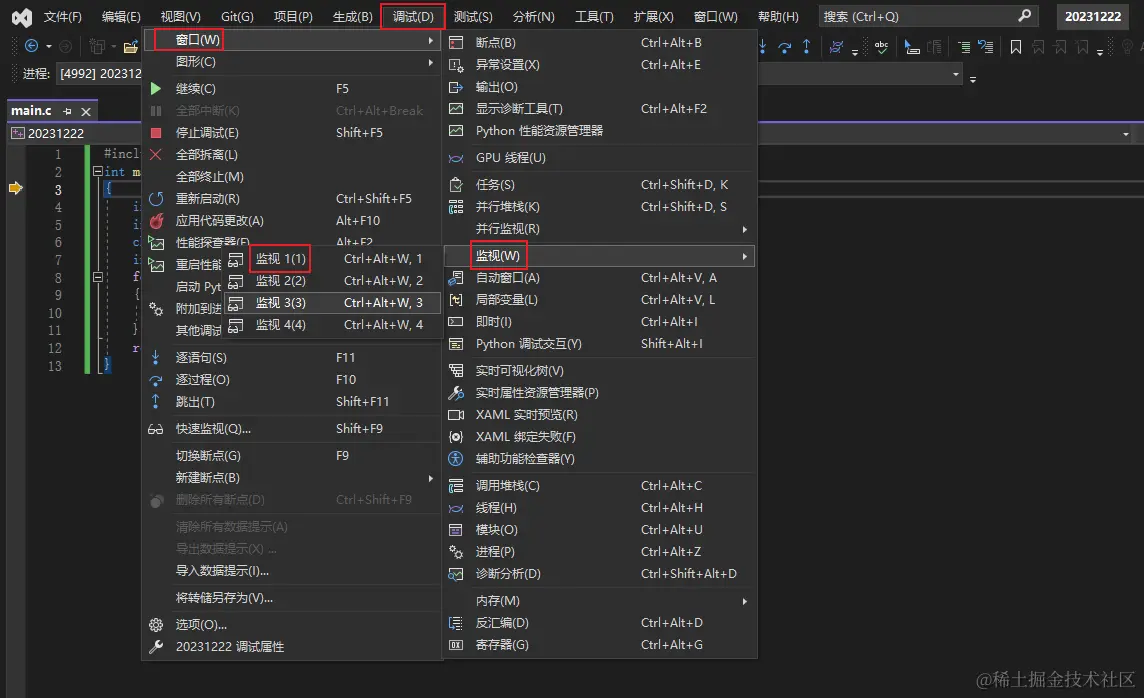Click the 调用堆栈(C) icon

tap(456, 486)
